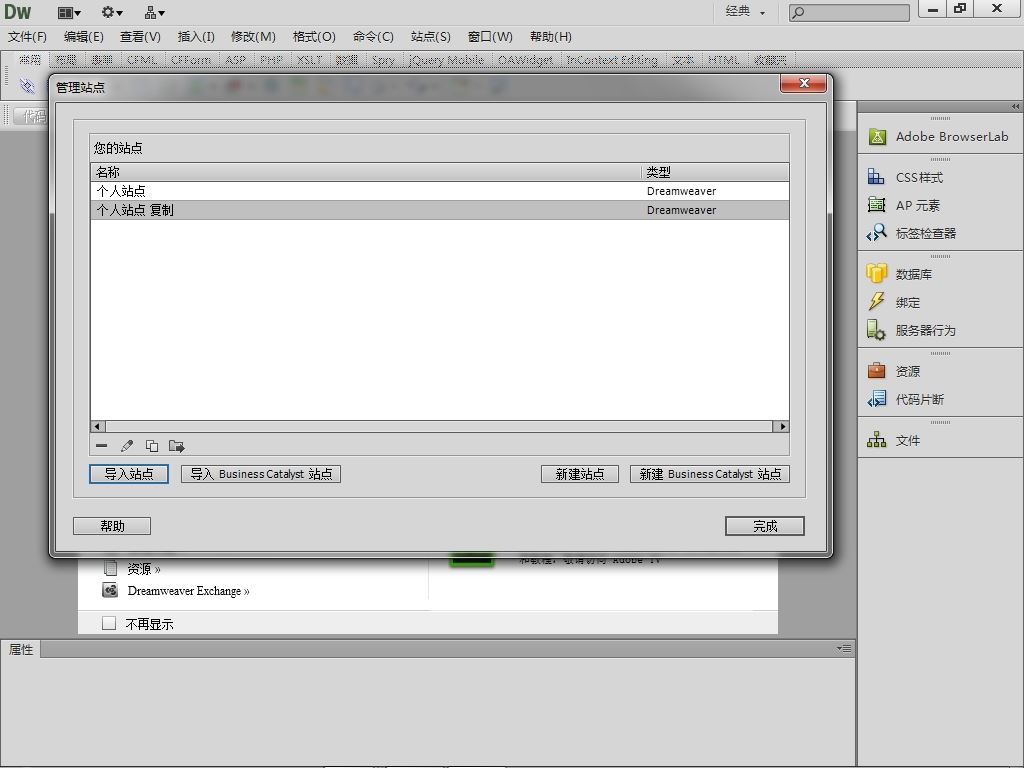Click 完成 button

[x=765, y=526]
